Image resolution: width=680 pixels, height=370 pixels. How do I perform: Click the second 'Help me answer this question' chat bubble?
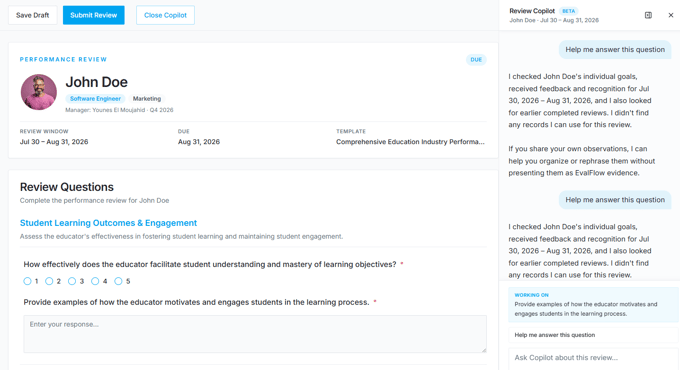click(x=615, y=200)
